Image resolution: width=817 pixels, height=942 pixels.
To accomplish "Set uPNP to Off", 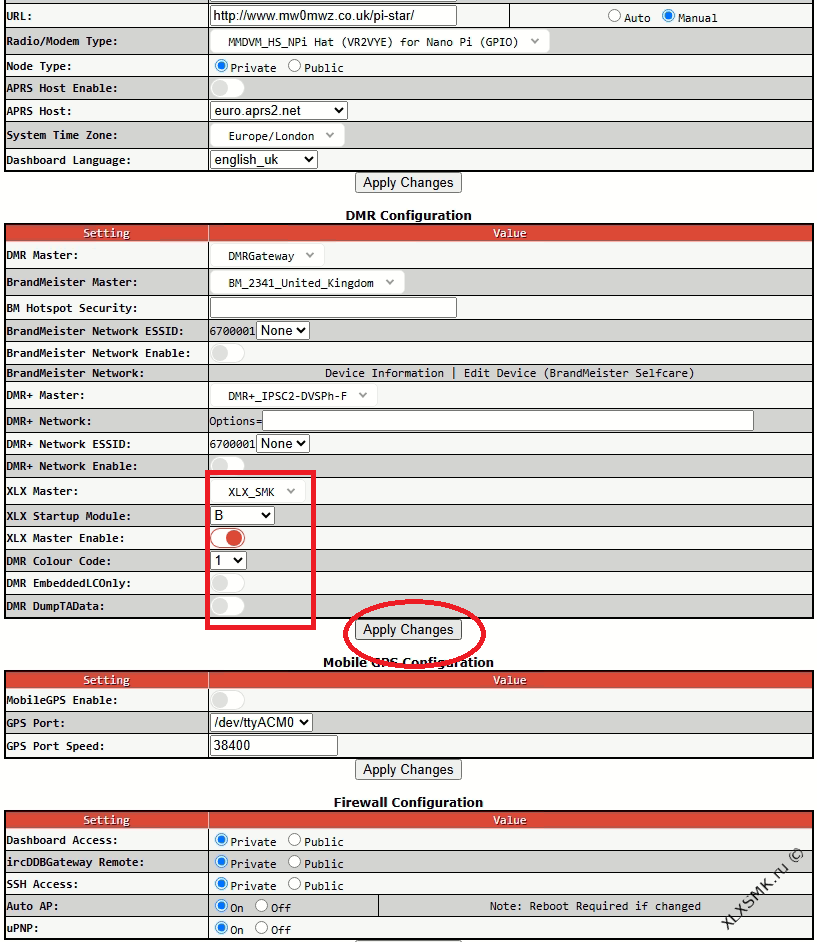I will coord(261,928).
